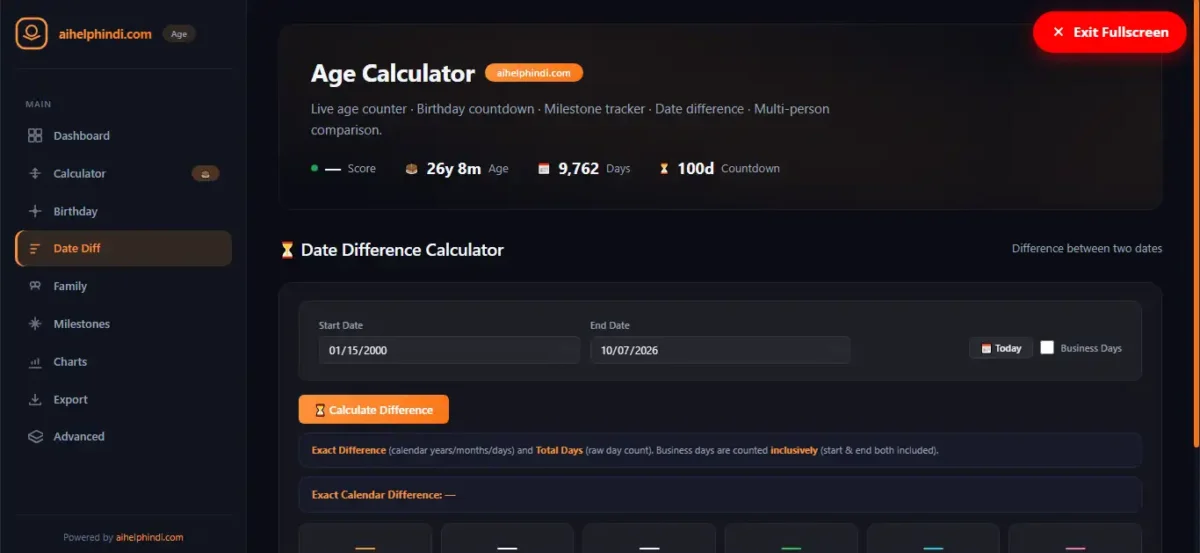
Task: Click the aihelphindi.com logo icon
Action: (x=31, y=33)
